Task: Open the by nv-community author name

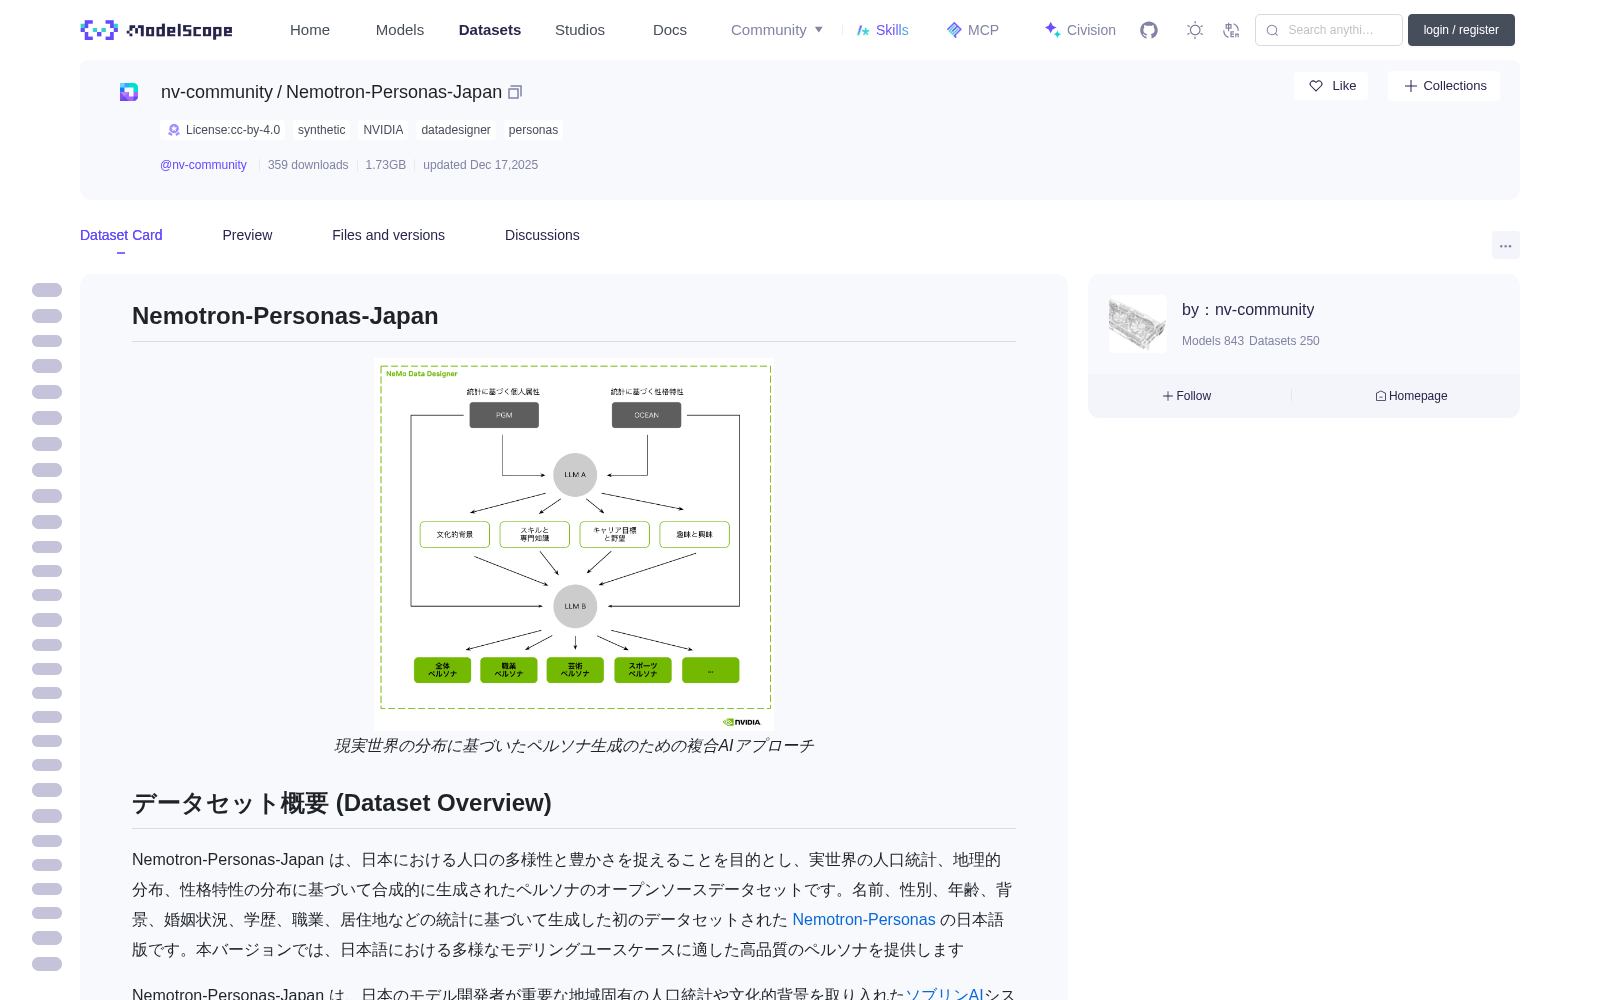Action: click(1248, 310)
